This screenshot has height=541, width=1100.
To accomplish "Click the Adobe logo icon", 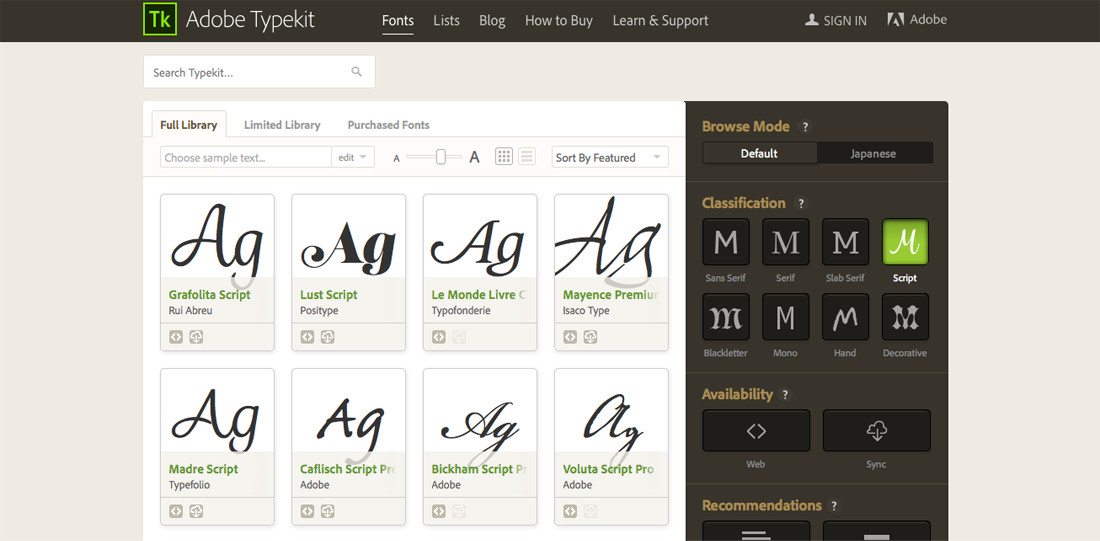I will [x=895, y=20].
